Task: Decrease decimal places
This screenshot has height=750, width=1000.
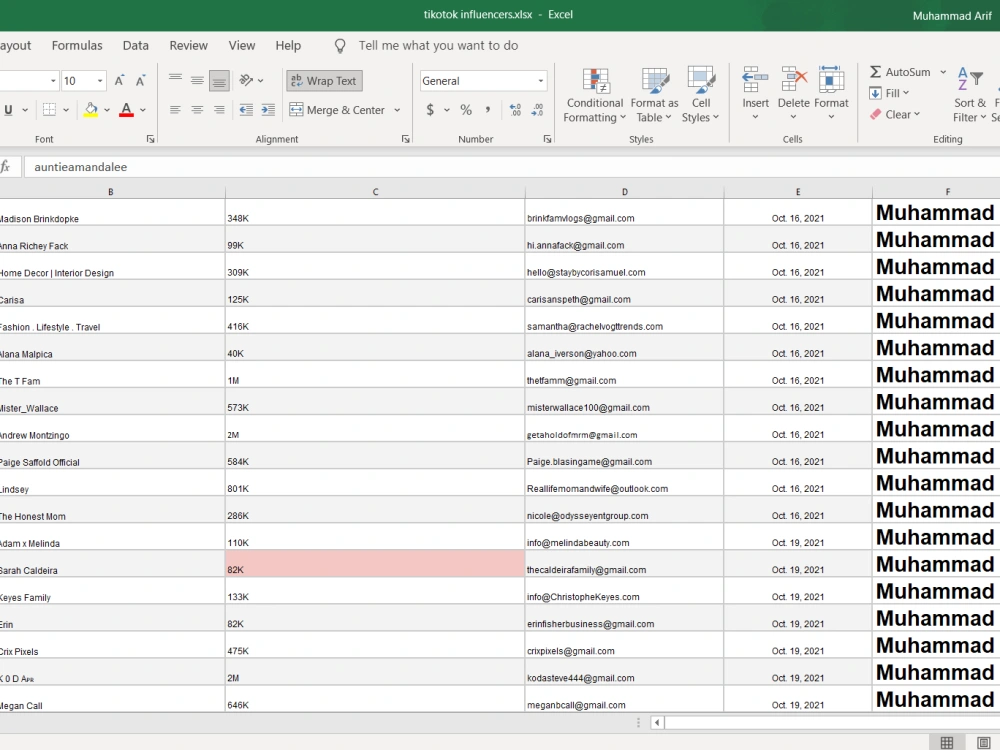Action: click(x=537, y=110)
